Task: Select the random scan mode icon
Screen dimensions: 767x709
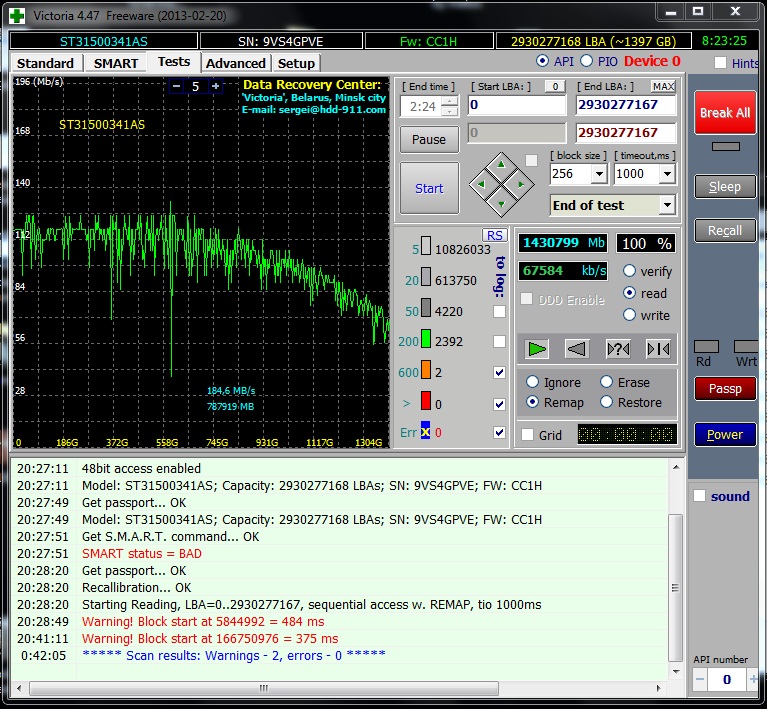Action: [618, 349]
